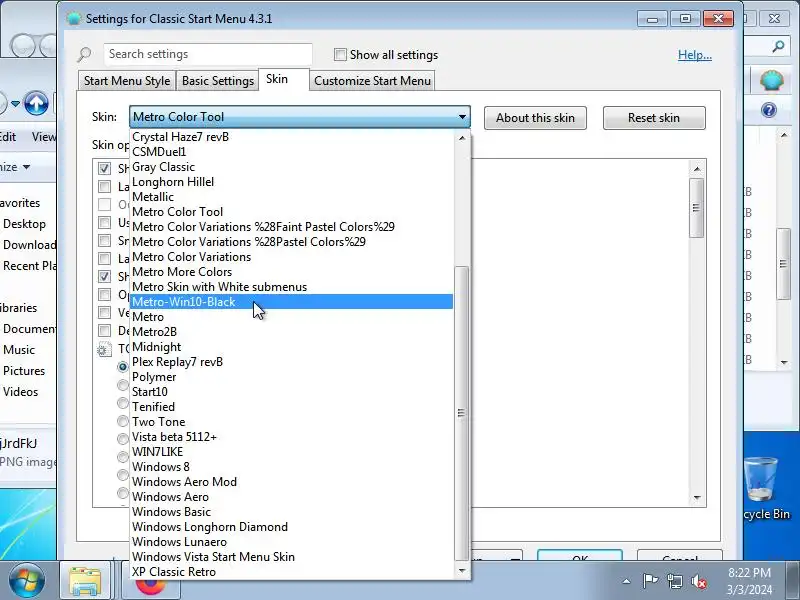Select Pictures library in Explorer
The height and width of the screenshot is (600, 800).
pyautogui.click(x=24, y=370)
